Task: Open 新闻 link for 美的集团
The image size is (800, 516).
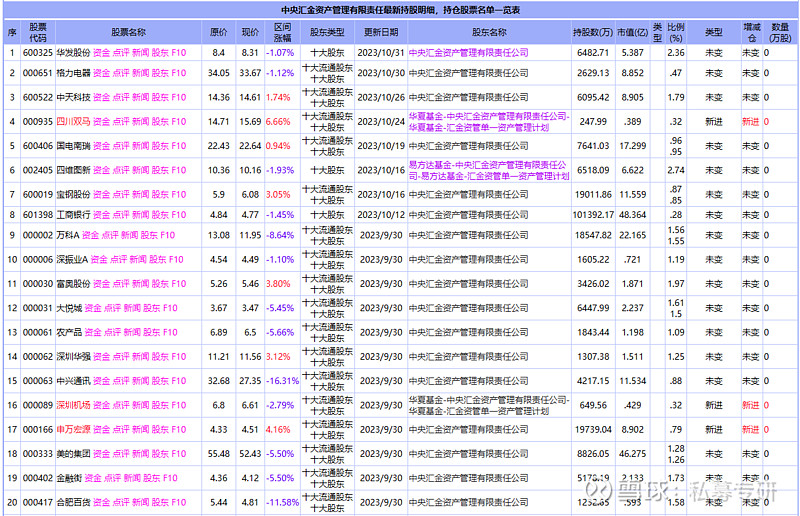Action: click(x=140, y=454)
